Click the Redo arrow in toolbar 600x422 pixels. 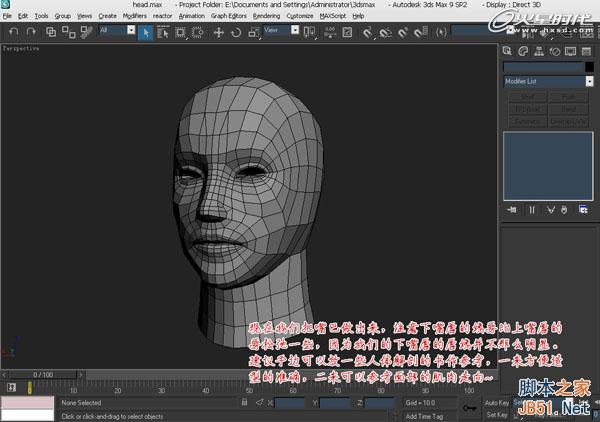(x=30, y=32)
